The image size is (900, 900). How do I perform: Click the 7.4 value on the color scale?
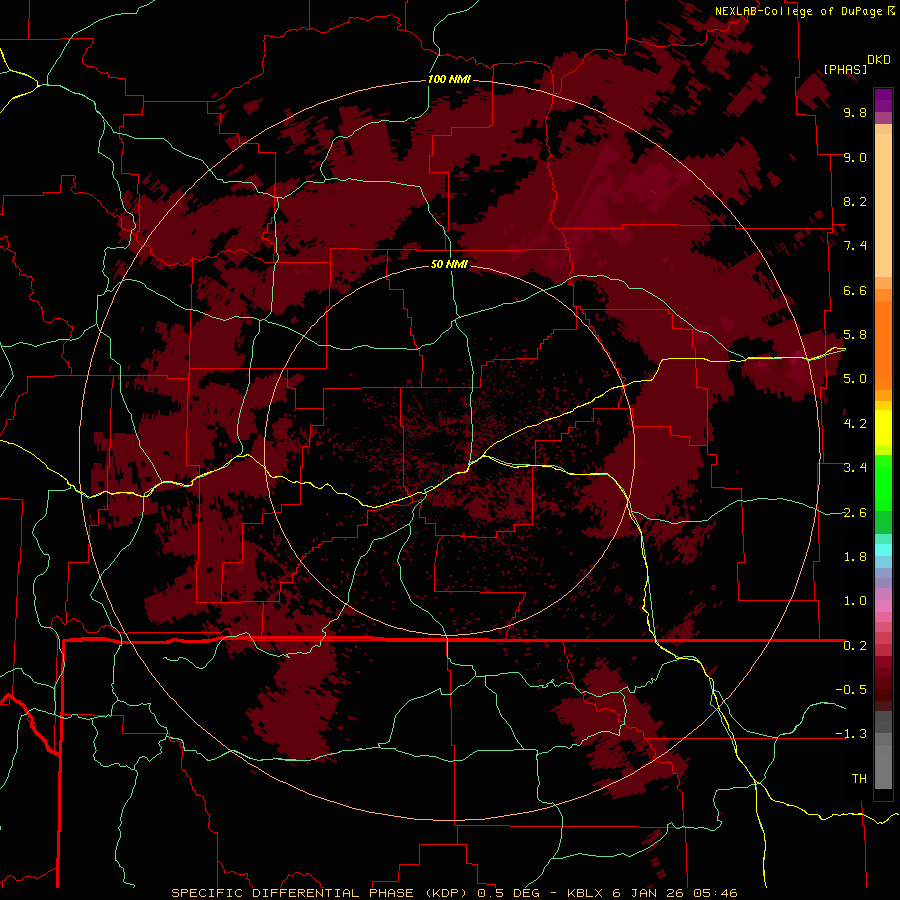click(x=855, y=246)
